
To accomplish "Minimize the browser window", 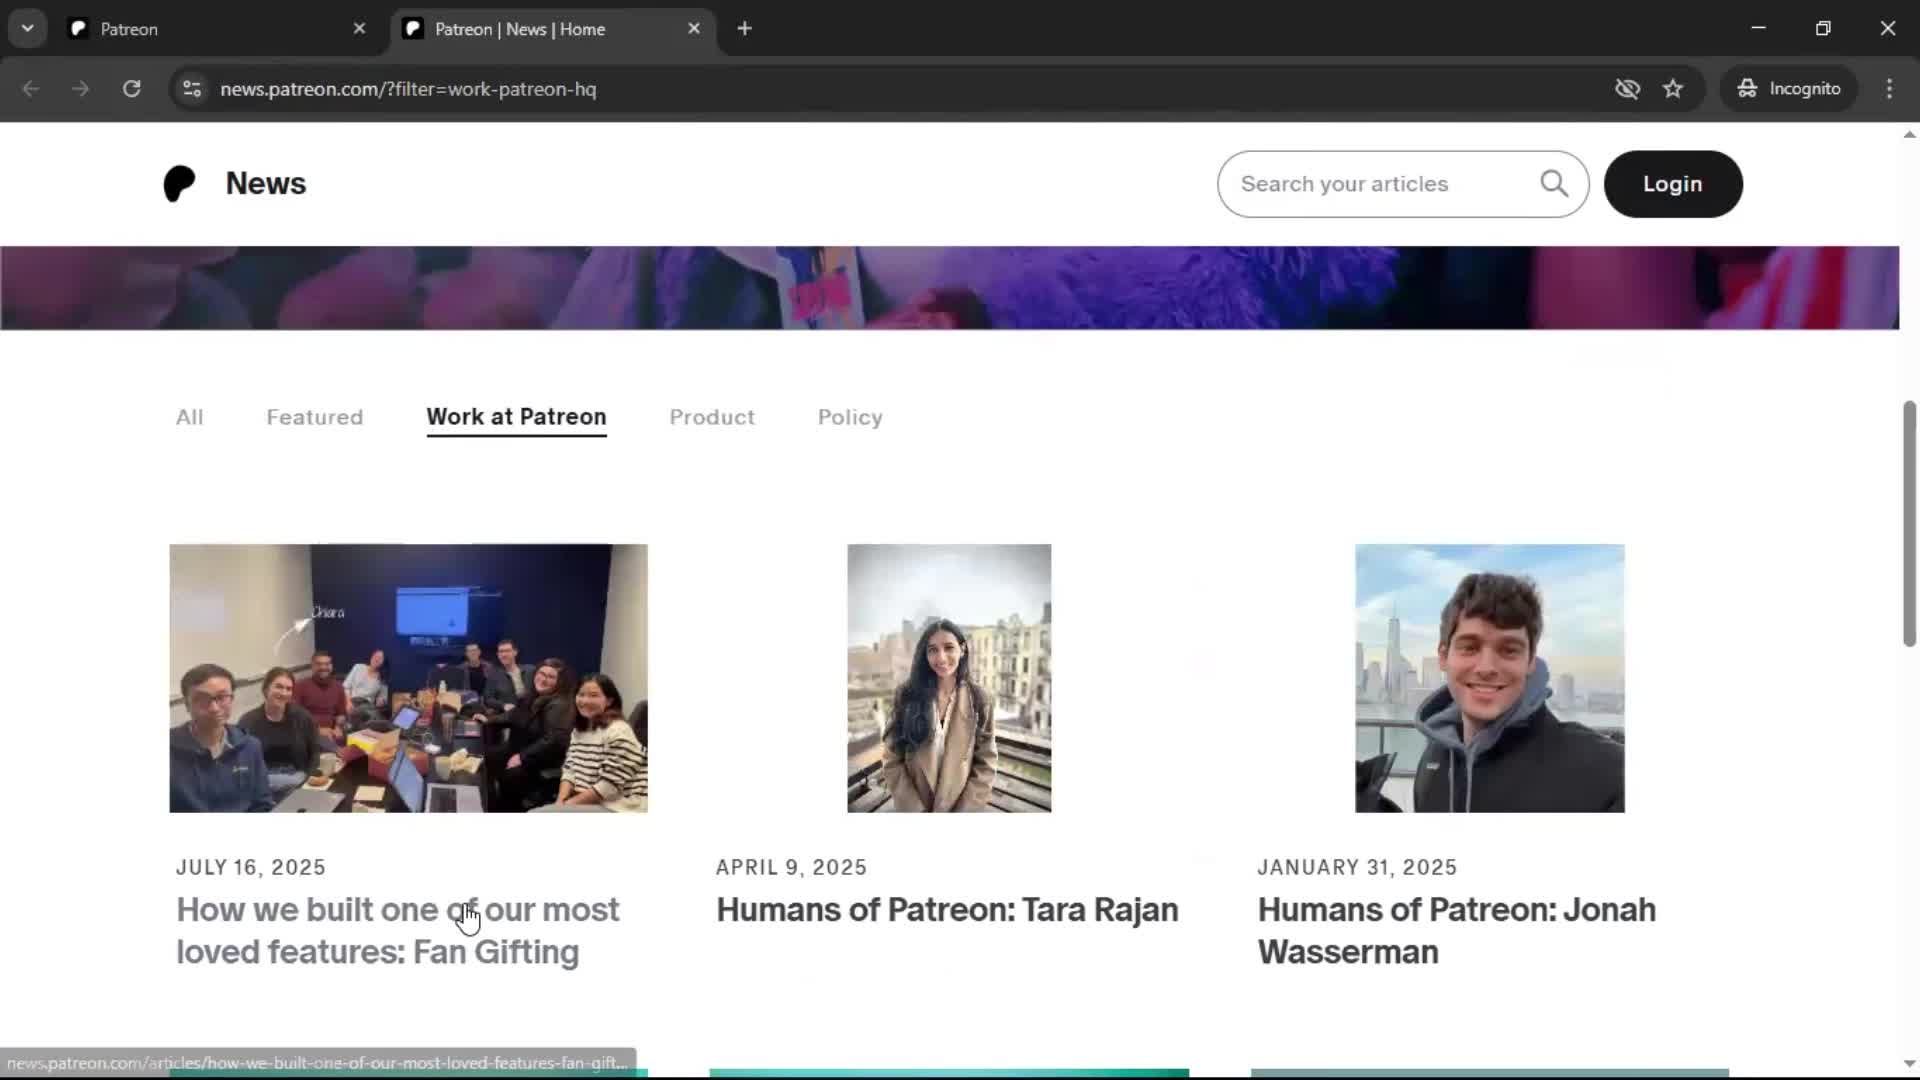I will pos(1759,29).
